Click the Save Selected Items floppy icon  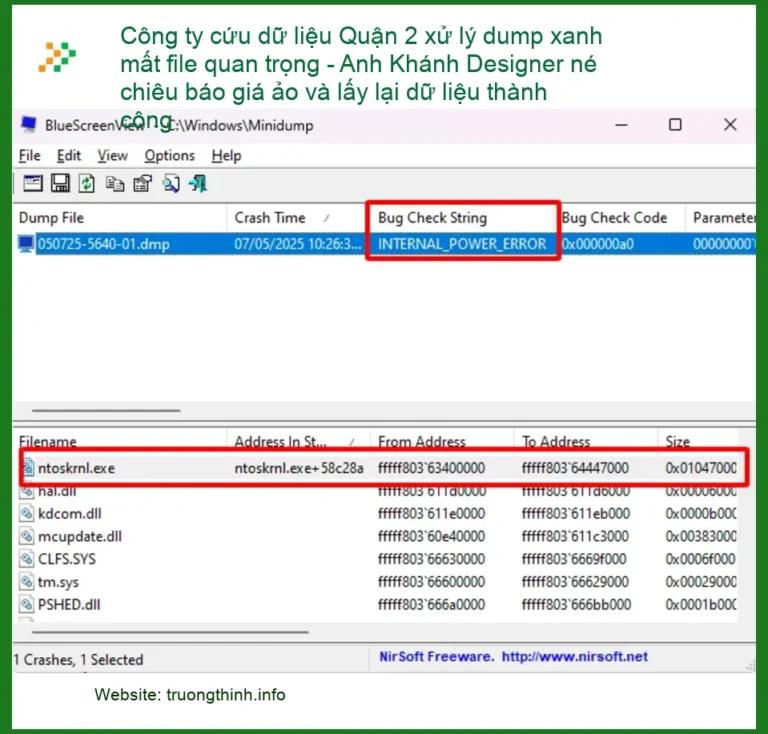click(x=60, y=184)
